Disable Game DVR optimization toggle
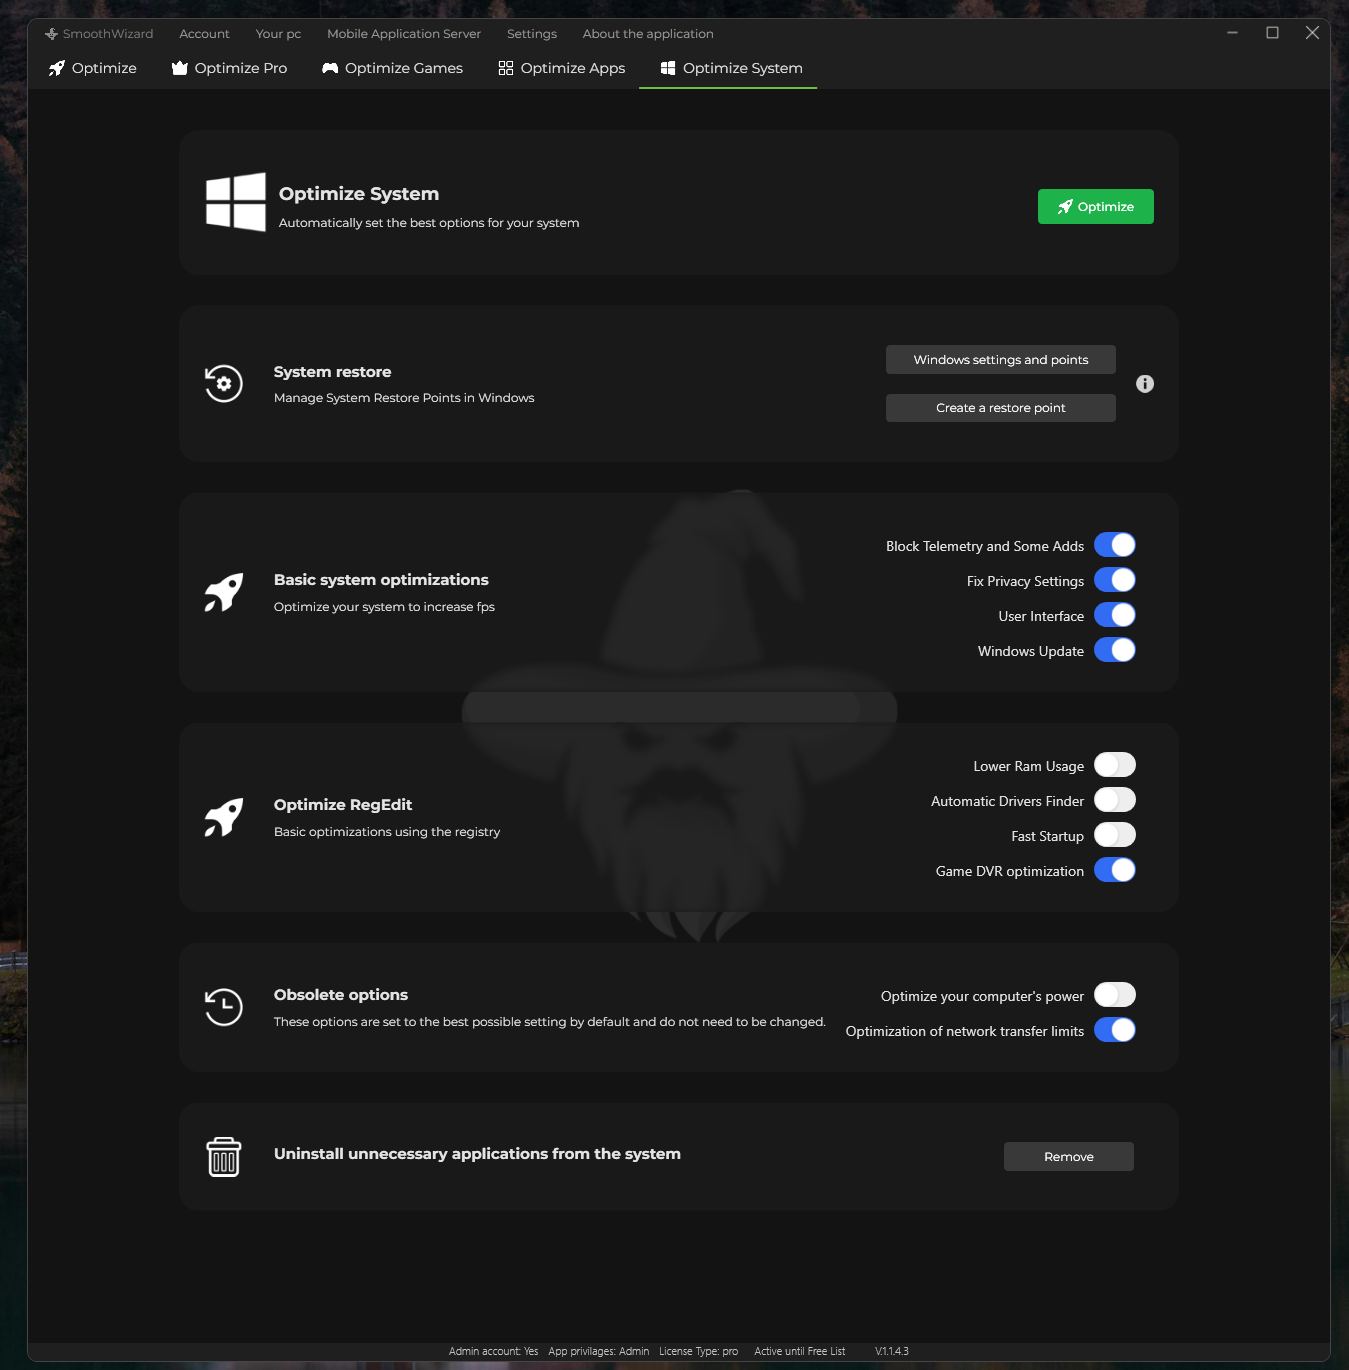The image size is (1349, 1370). coord(1114,870)
